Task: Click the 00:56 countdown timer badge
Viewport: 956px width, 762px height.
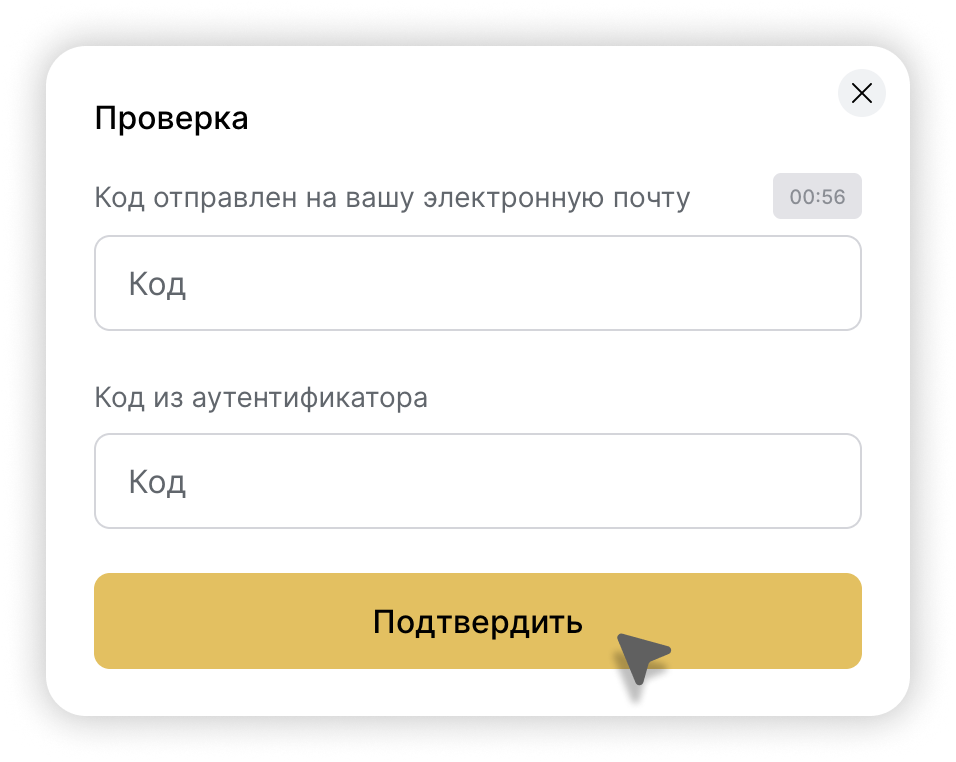Action: pyautogui.click(x=817, y=196)
